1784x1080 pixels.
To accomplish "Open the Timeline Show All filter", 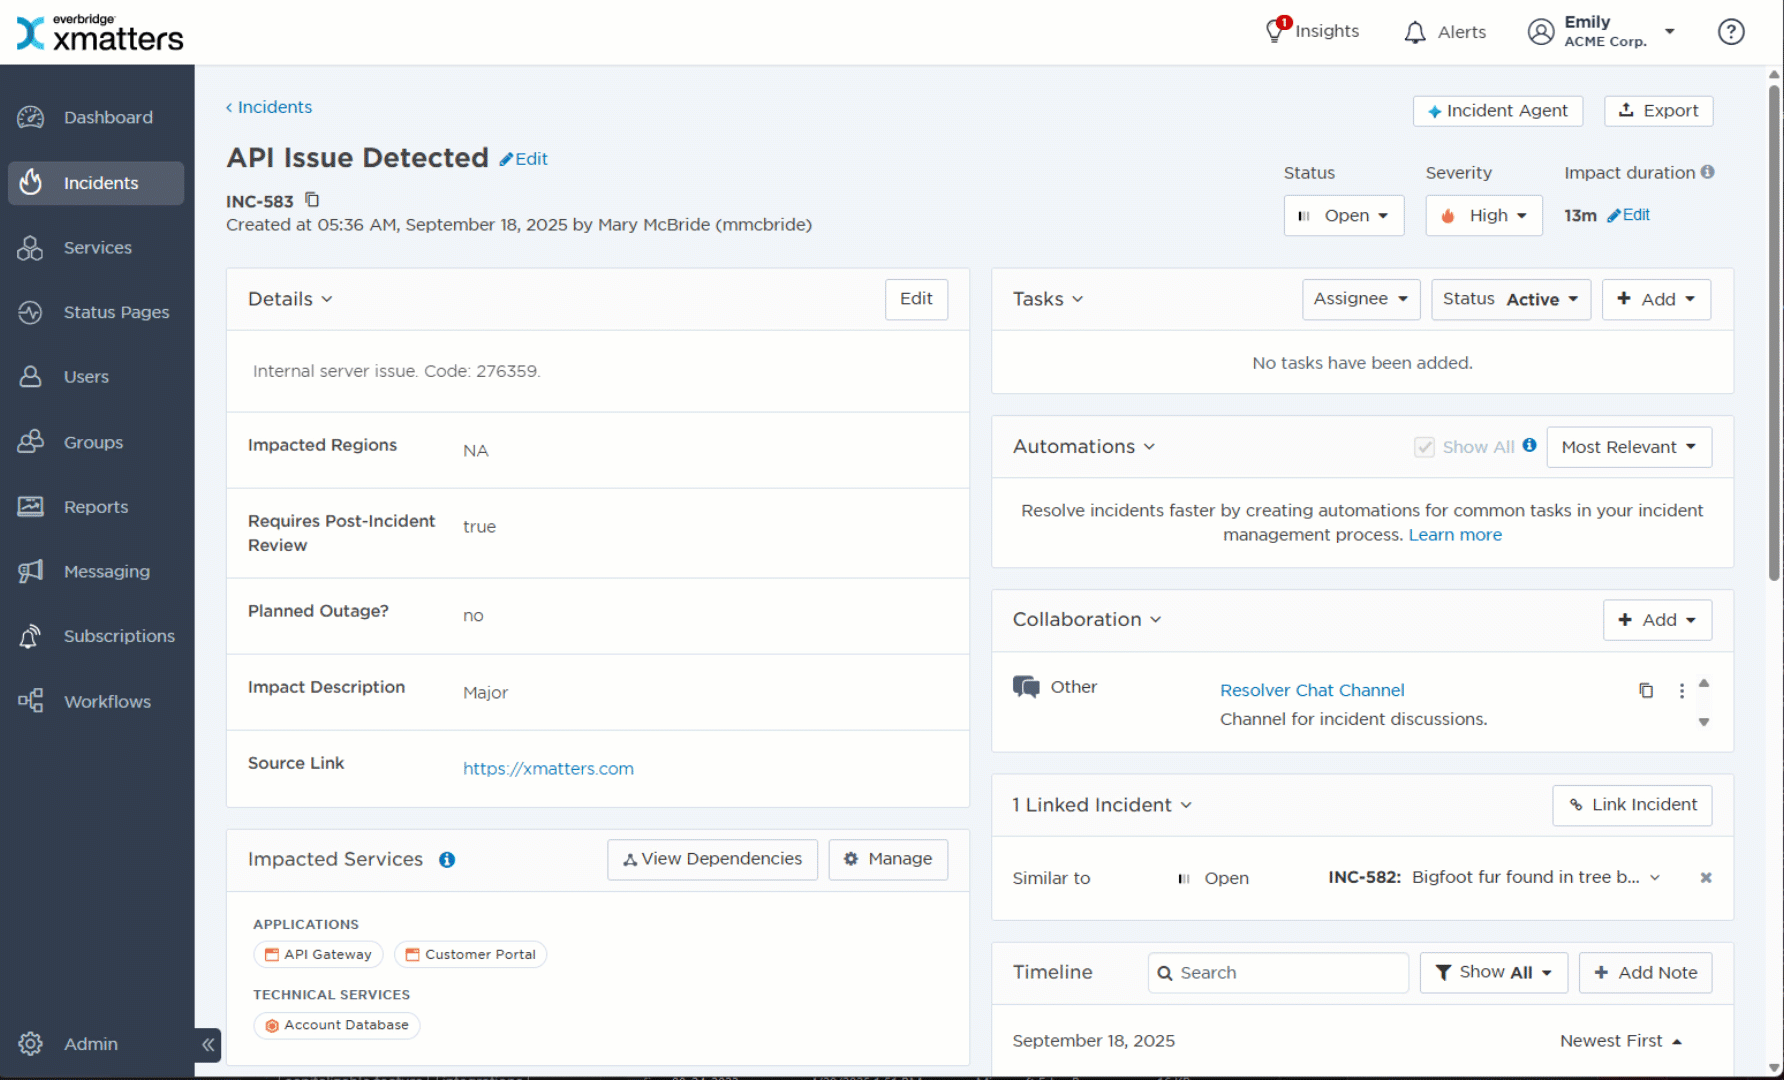I will (x=1494, y=972).
